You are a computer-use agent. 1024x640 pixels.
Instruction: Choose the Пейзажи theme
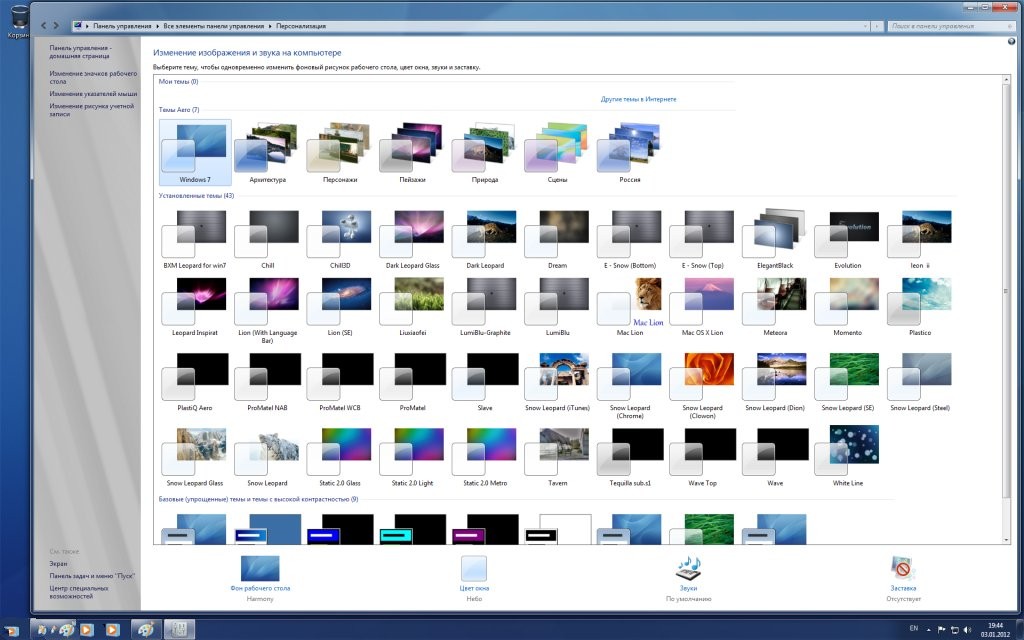point(412,152)
